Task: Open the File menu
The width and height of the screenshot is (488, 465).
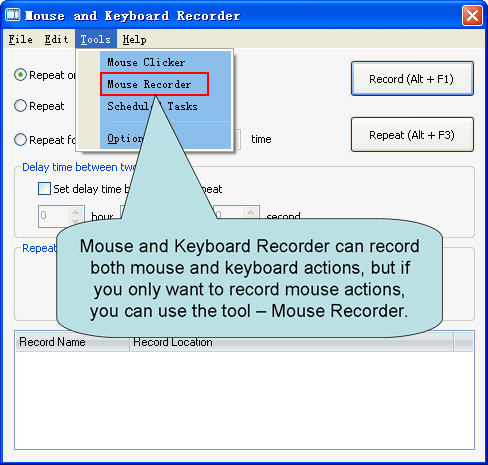Action: click(20, 39)
